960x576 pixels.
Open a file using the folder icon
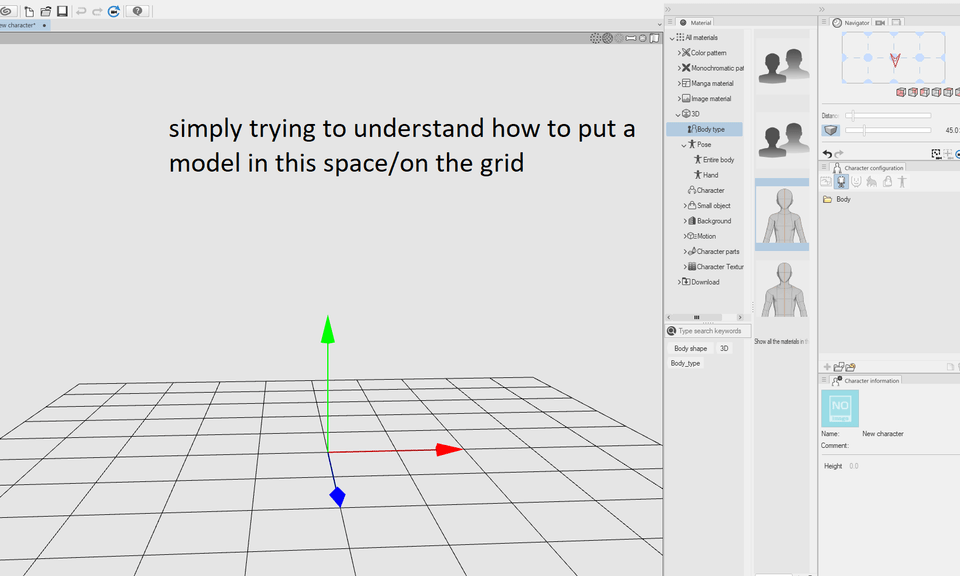point(46,10)
